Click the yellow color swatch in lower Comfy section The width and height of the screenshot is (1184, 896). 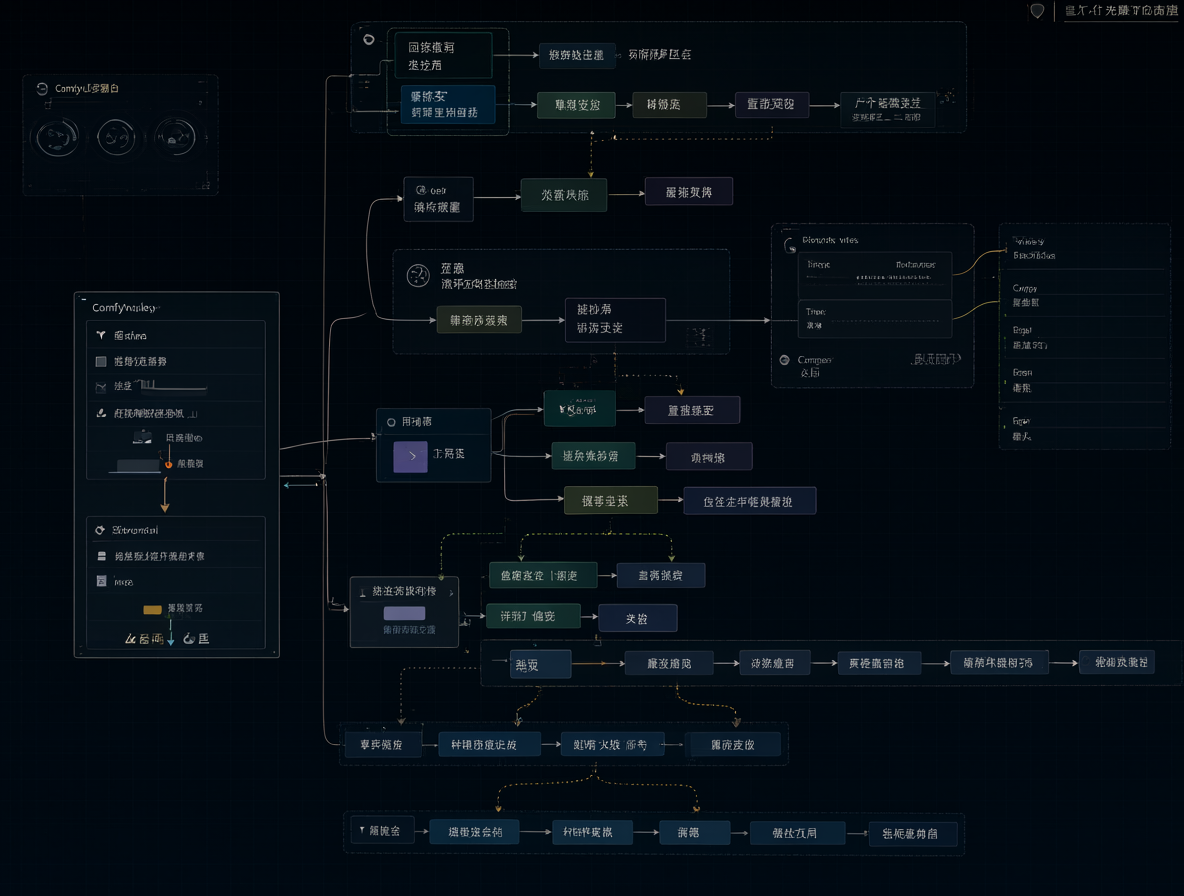click(153, 610)
